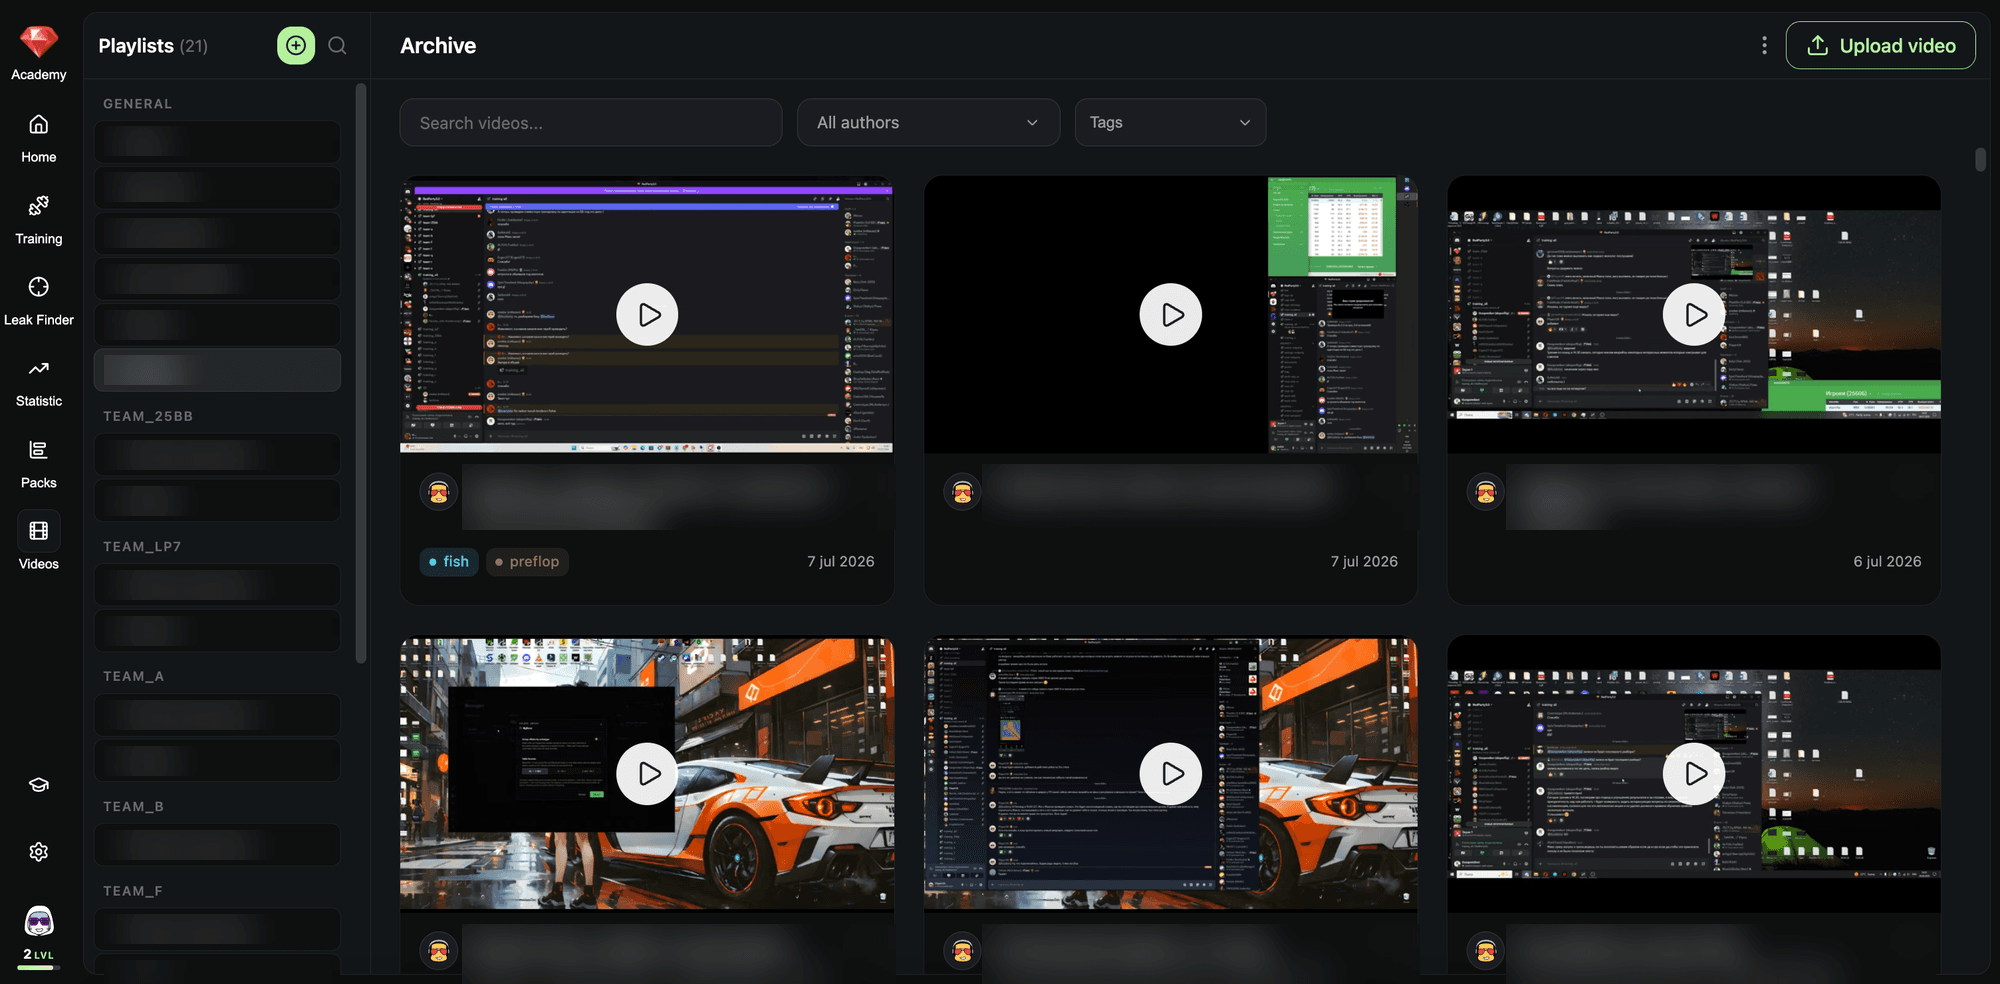Select first playlist under TEAM_25BB
This screenshot has width=2000, height=984.
point(217,454)
